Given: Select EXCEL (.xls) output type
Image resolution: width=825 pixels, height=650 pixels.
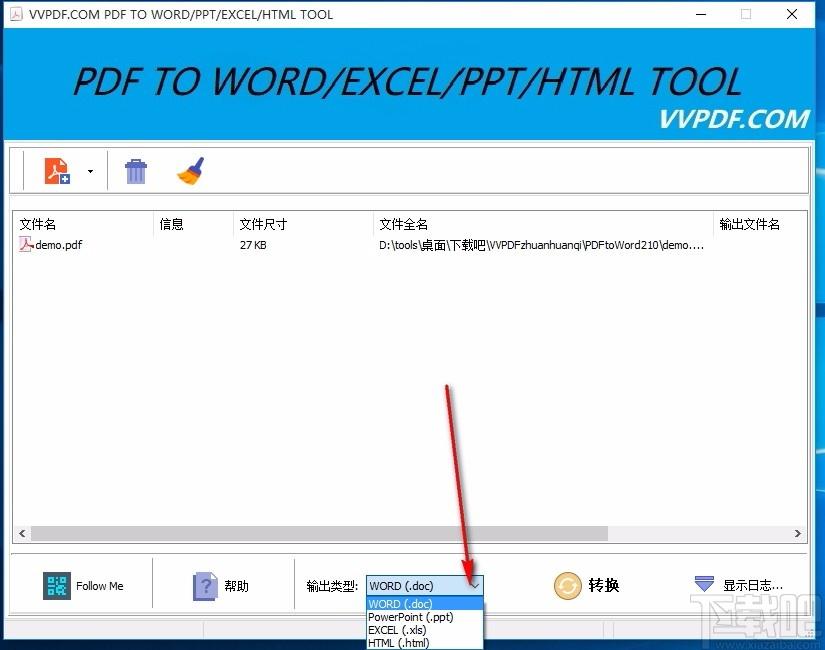Looking at the screenshot, I should coord(425,630).
